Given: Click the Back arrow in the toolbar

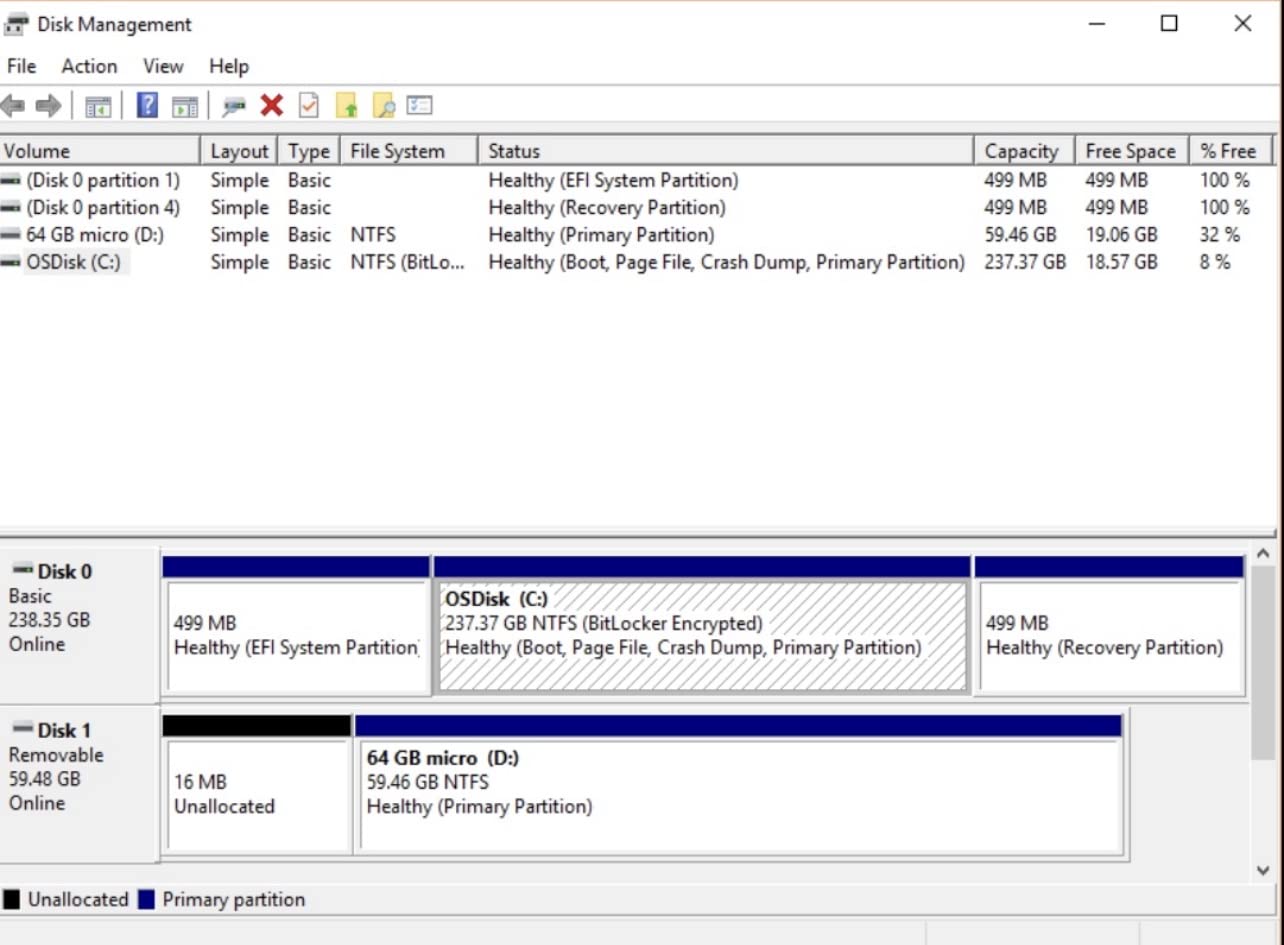Looking at the screenshot, I should pos(13,105).
